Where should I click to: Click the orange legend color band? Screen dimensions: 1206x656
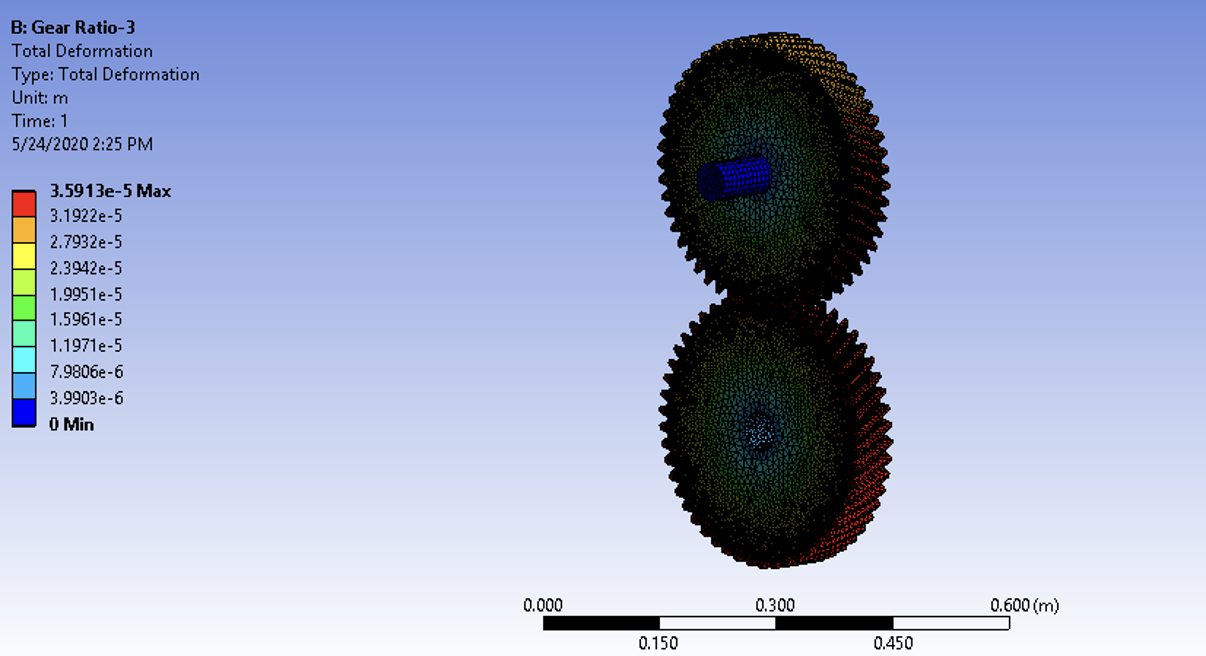click(x=24, y=229)
